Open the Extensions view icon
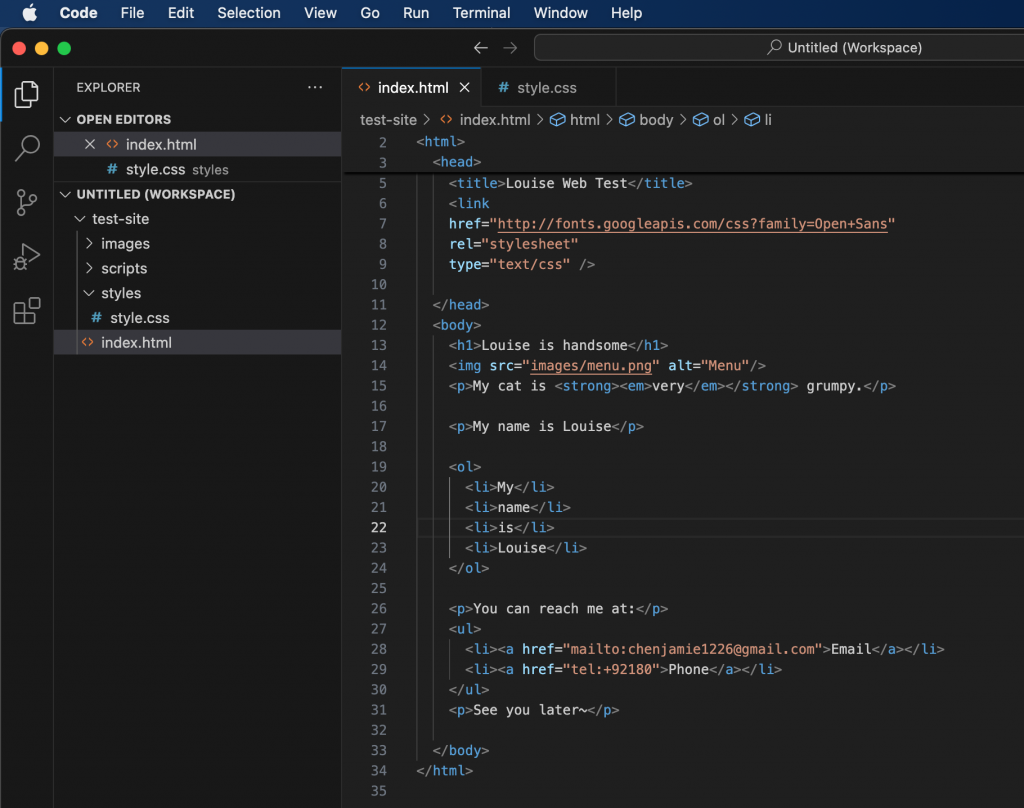This screenshot has height=808, width=1024. (x=27, y=311)
